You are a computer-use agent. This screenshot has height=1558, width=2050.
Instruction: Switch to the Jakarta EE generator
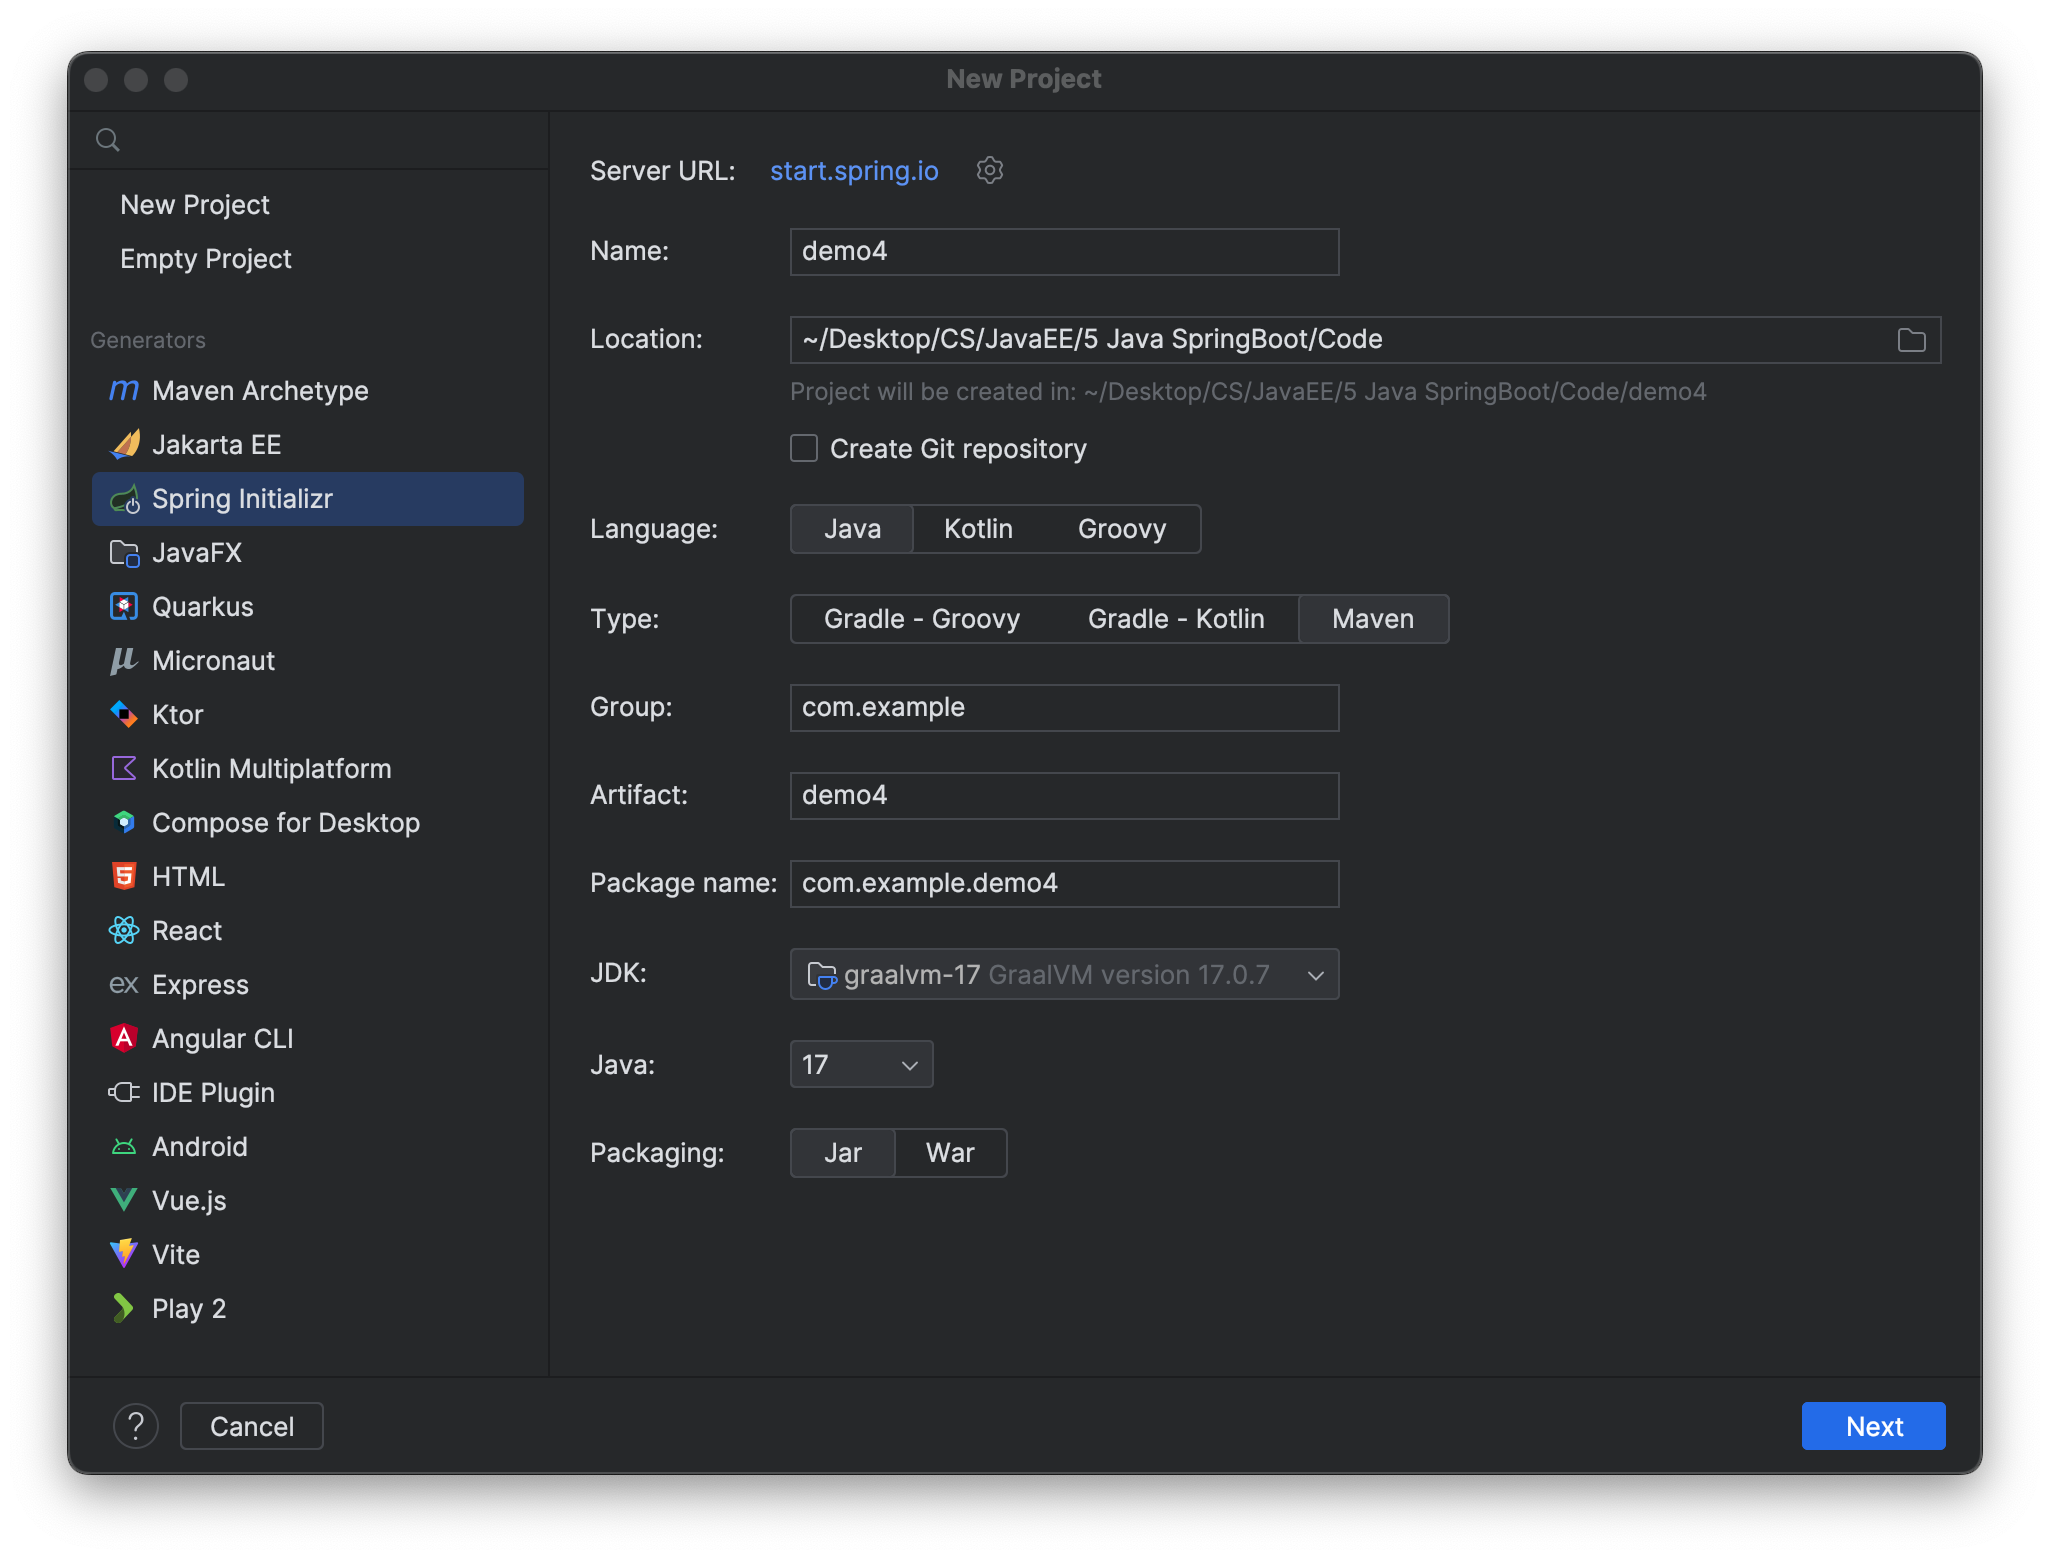pyautogui.click(x=216, y=444)
